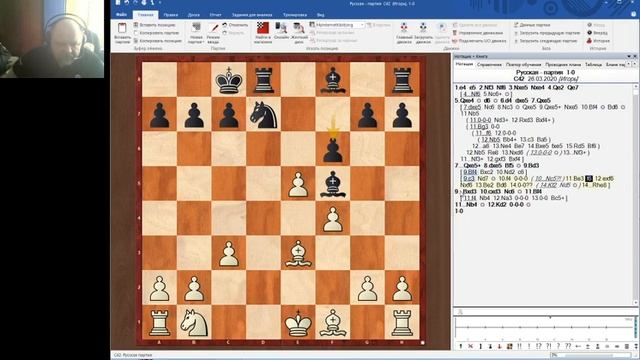Click Копировать позицию in the clipboard group
Viewport: 640px width, 360px height.
tap(158, 41)
